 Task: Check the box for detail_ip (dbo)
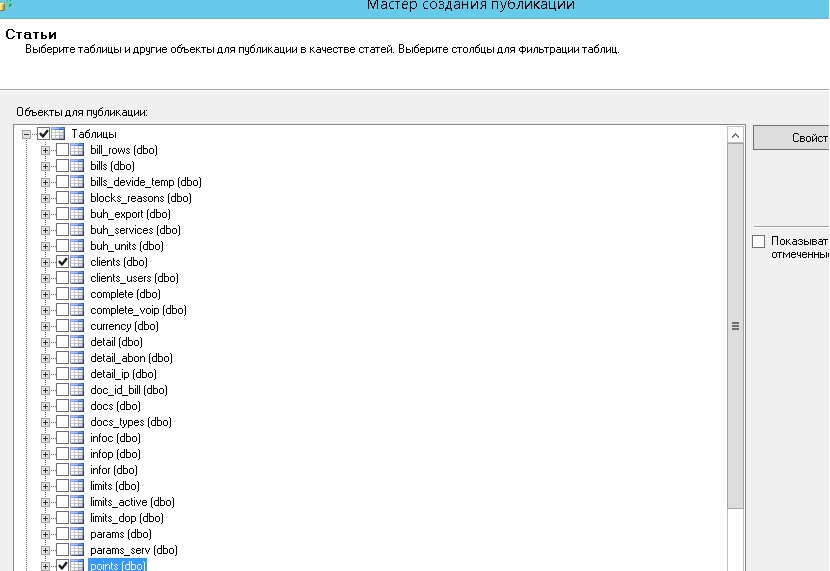pos(62,374)
